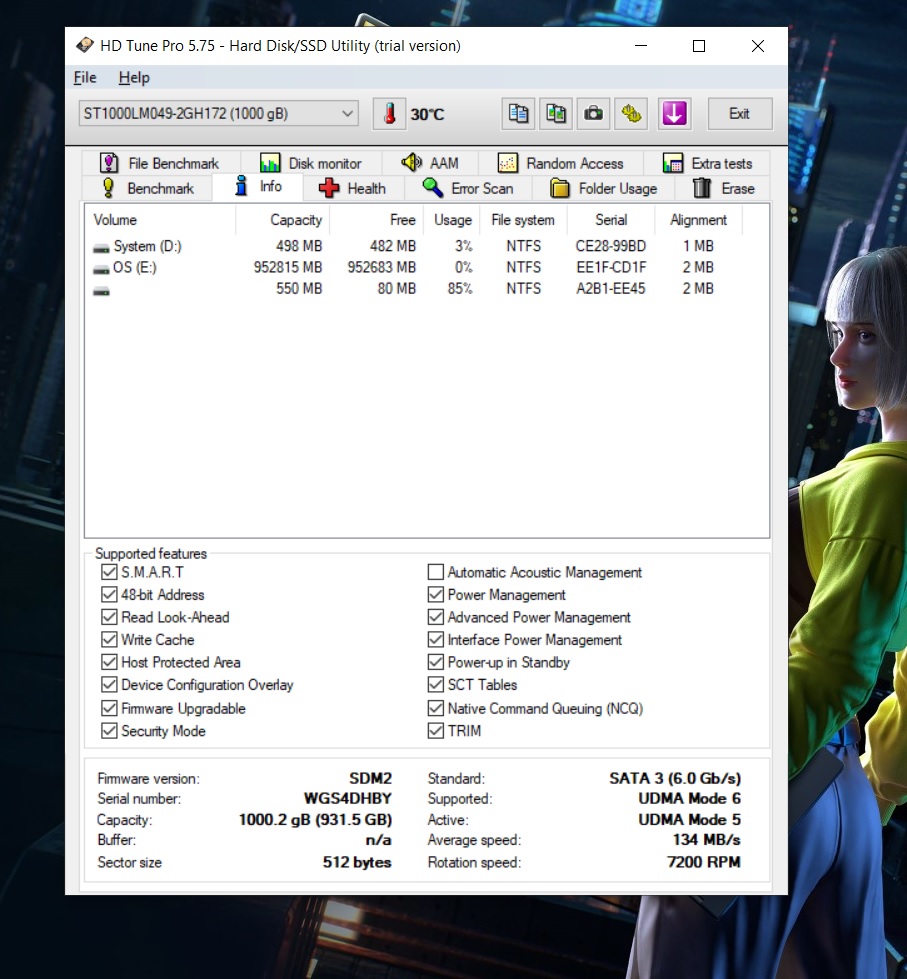Viewport: 907px width, 979px height.
Task: Click the purple download arrow icon
Action: [674, 114]
